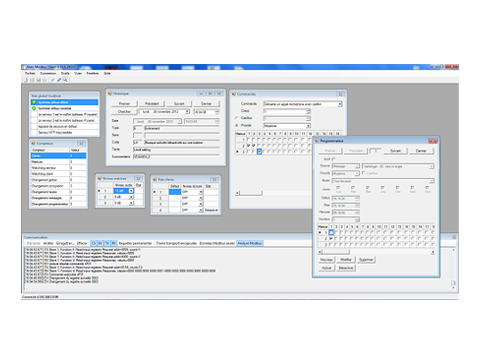This screenshot has width=480, height=360.
Task: Open the Aide menu
Action: 107,73
